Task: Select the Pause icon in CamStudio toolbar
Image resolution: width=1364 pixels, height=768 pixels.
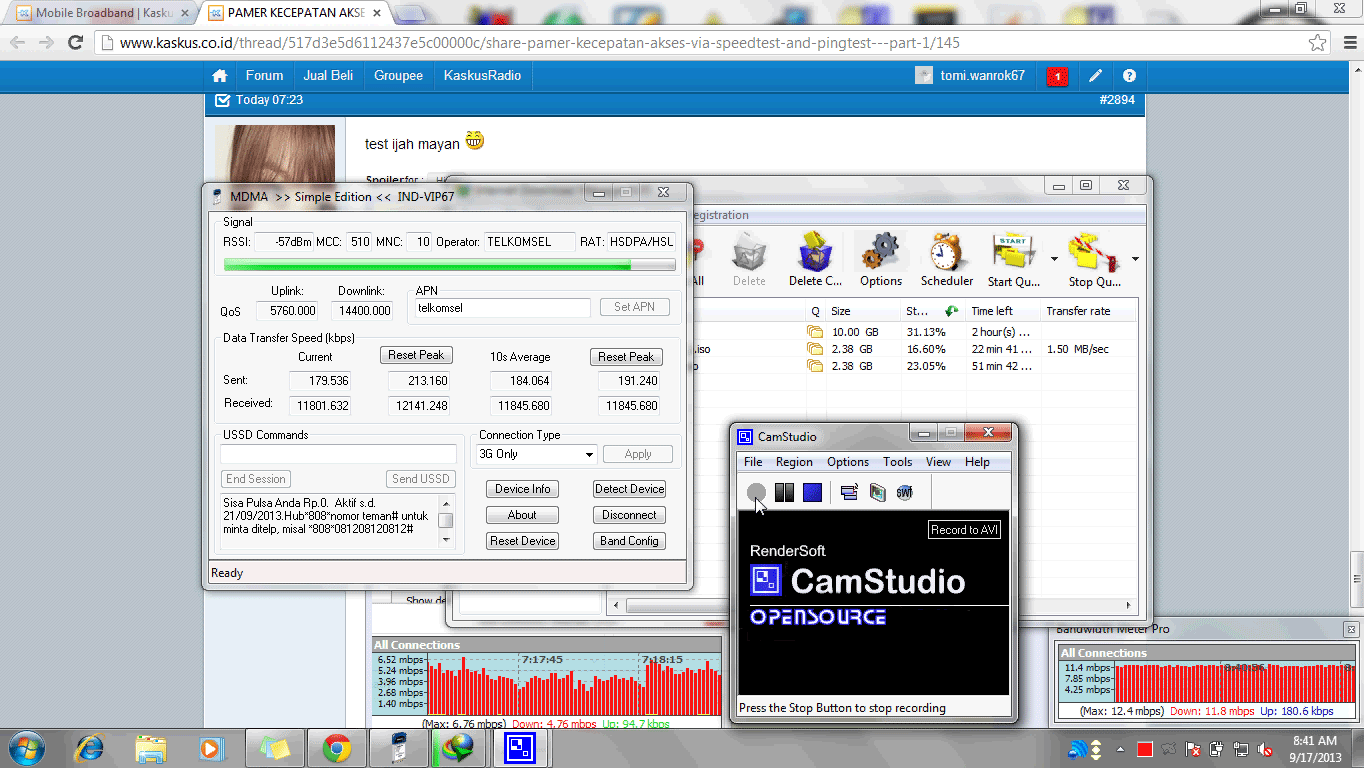Action: 784,492
